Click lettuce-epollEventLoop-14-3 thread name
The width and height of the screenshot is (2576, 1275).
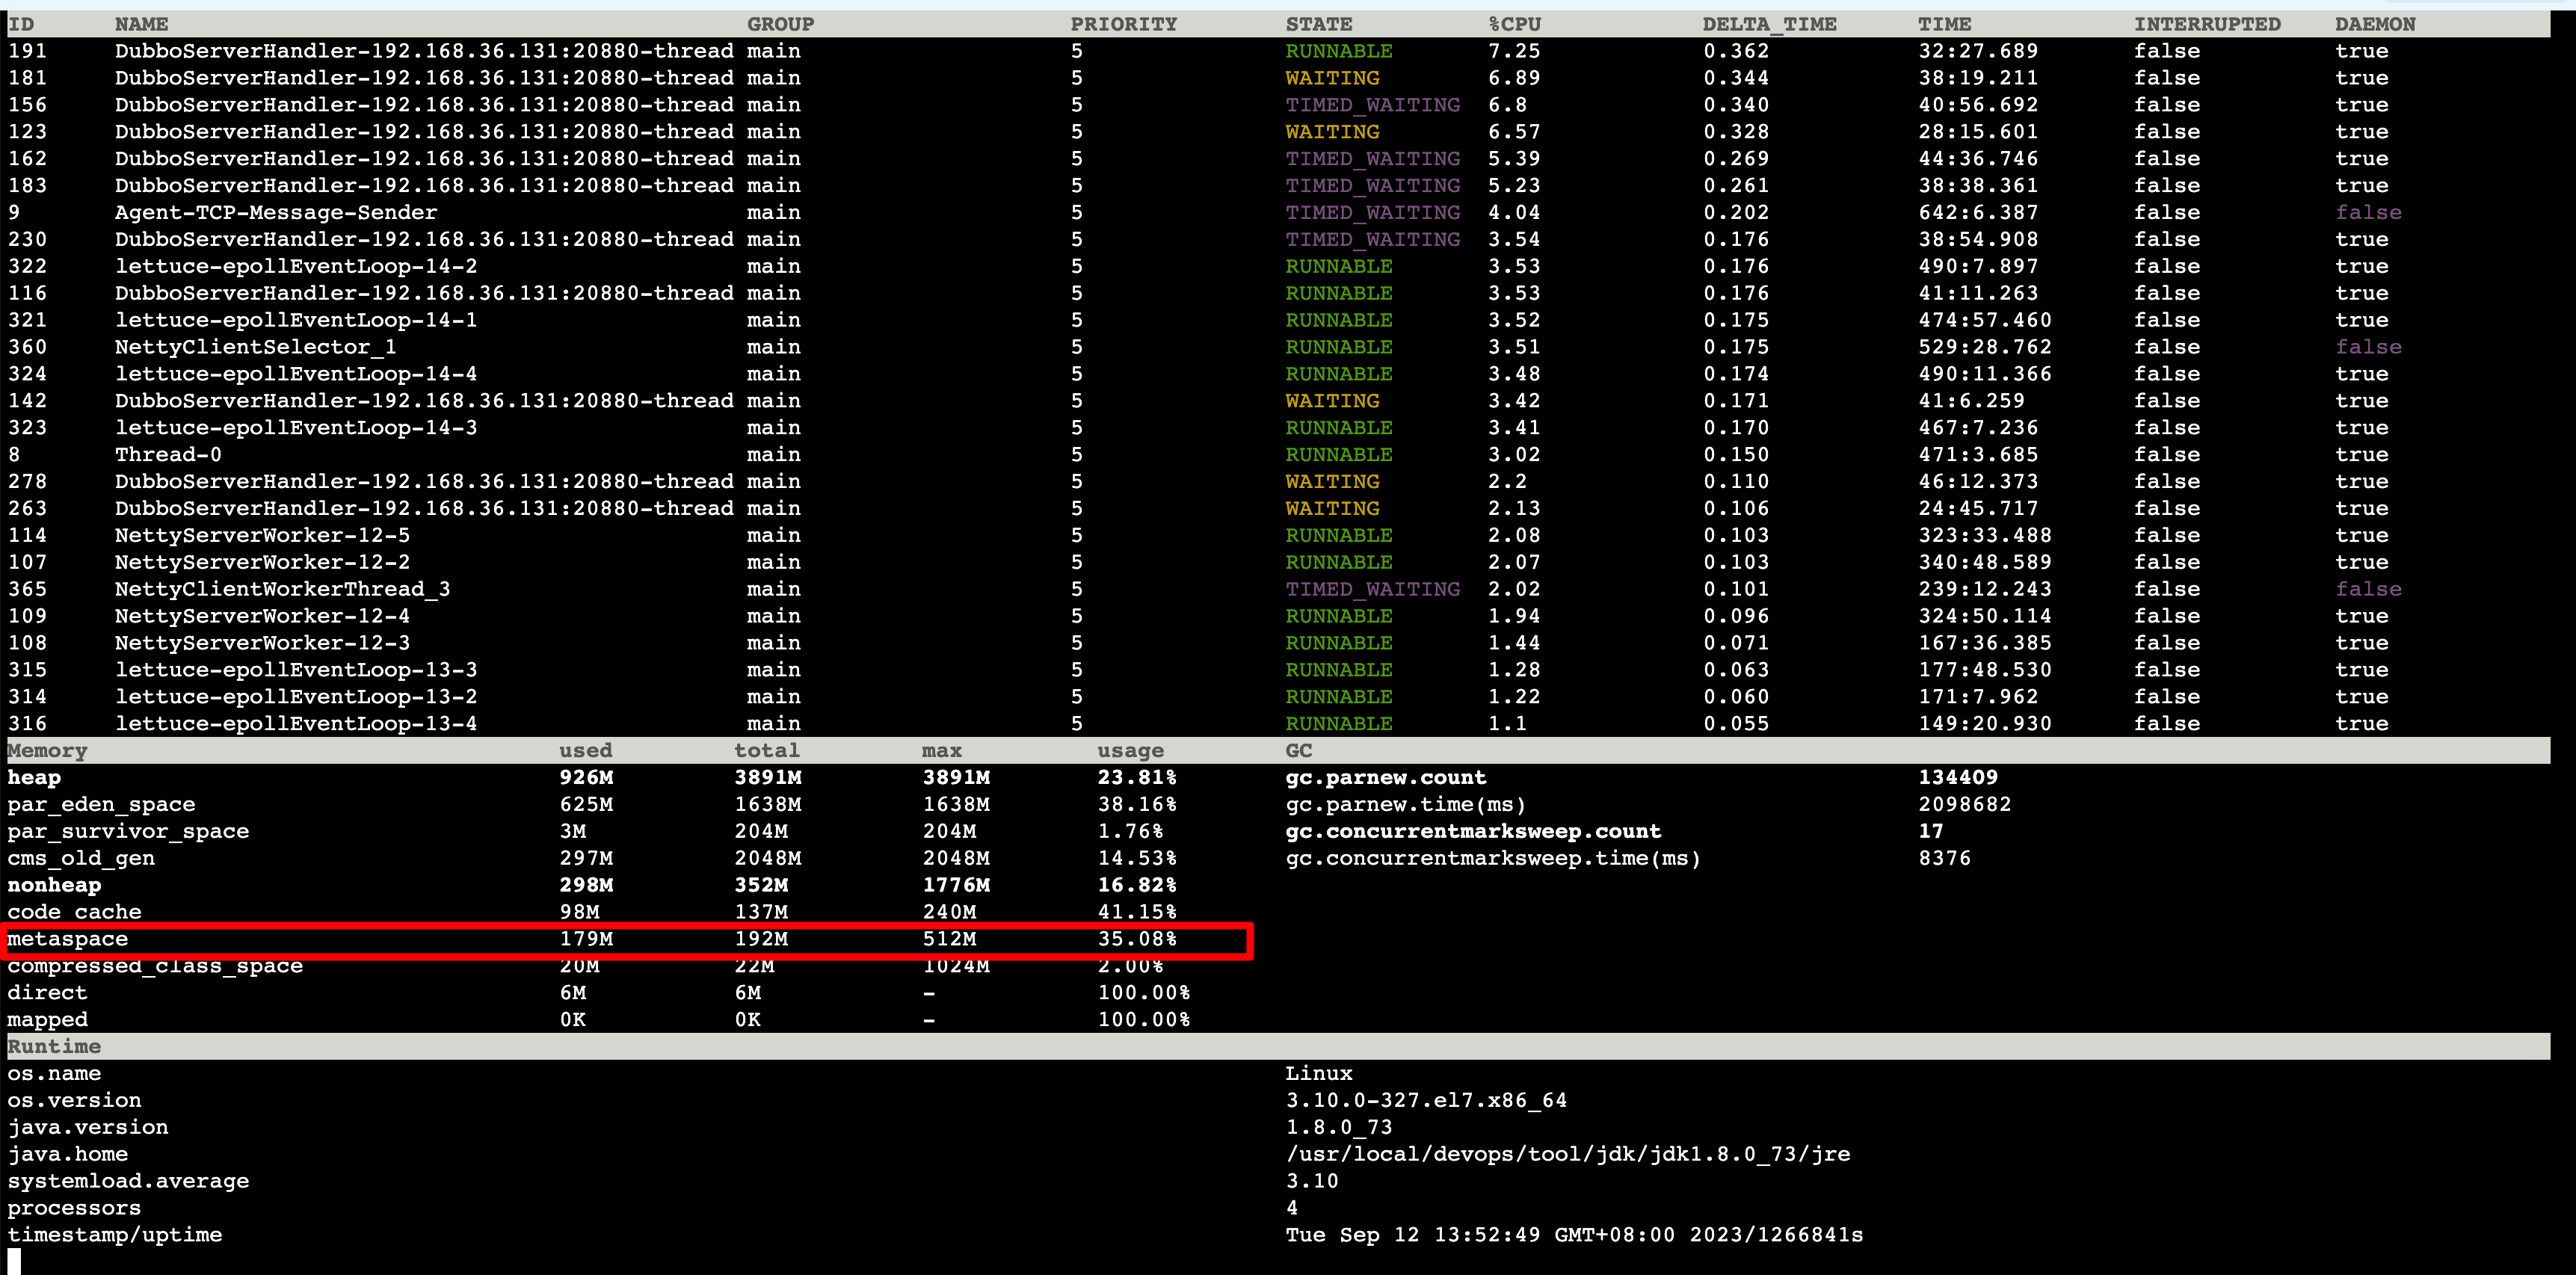click(296, 428)
